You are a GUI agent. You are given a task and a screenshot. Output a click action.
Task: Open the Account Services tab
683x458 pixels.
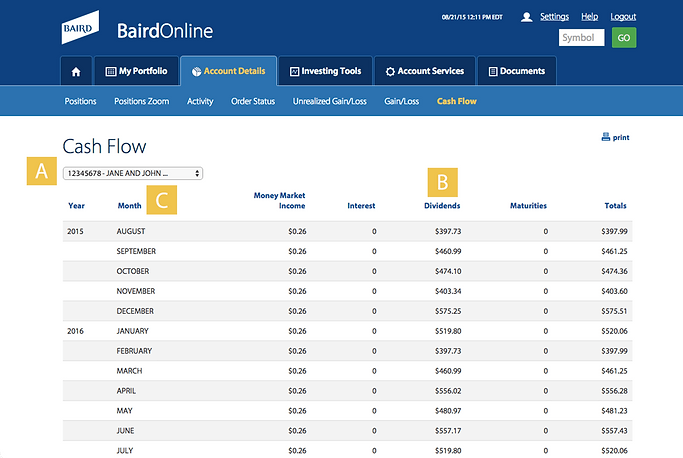point(425,71)
